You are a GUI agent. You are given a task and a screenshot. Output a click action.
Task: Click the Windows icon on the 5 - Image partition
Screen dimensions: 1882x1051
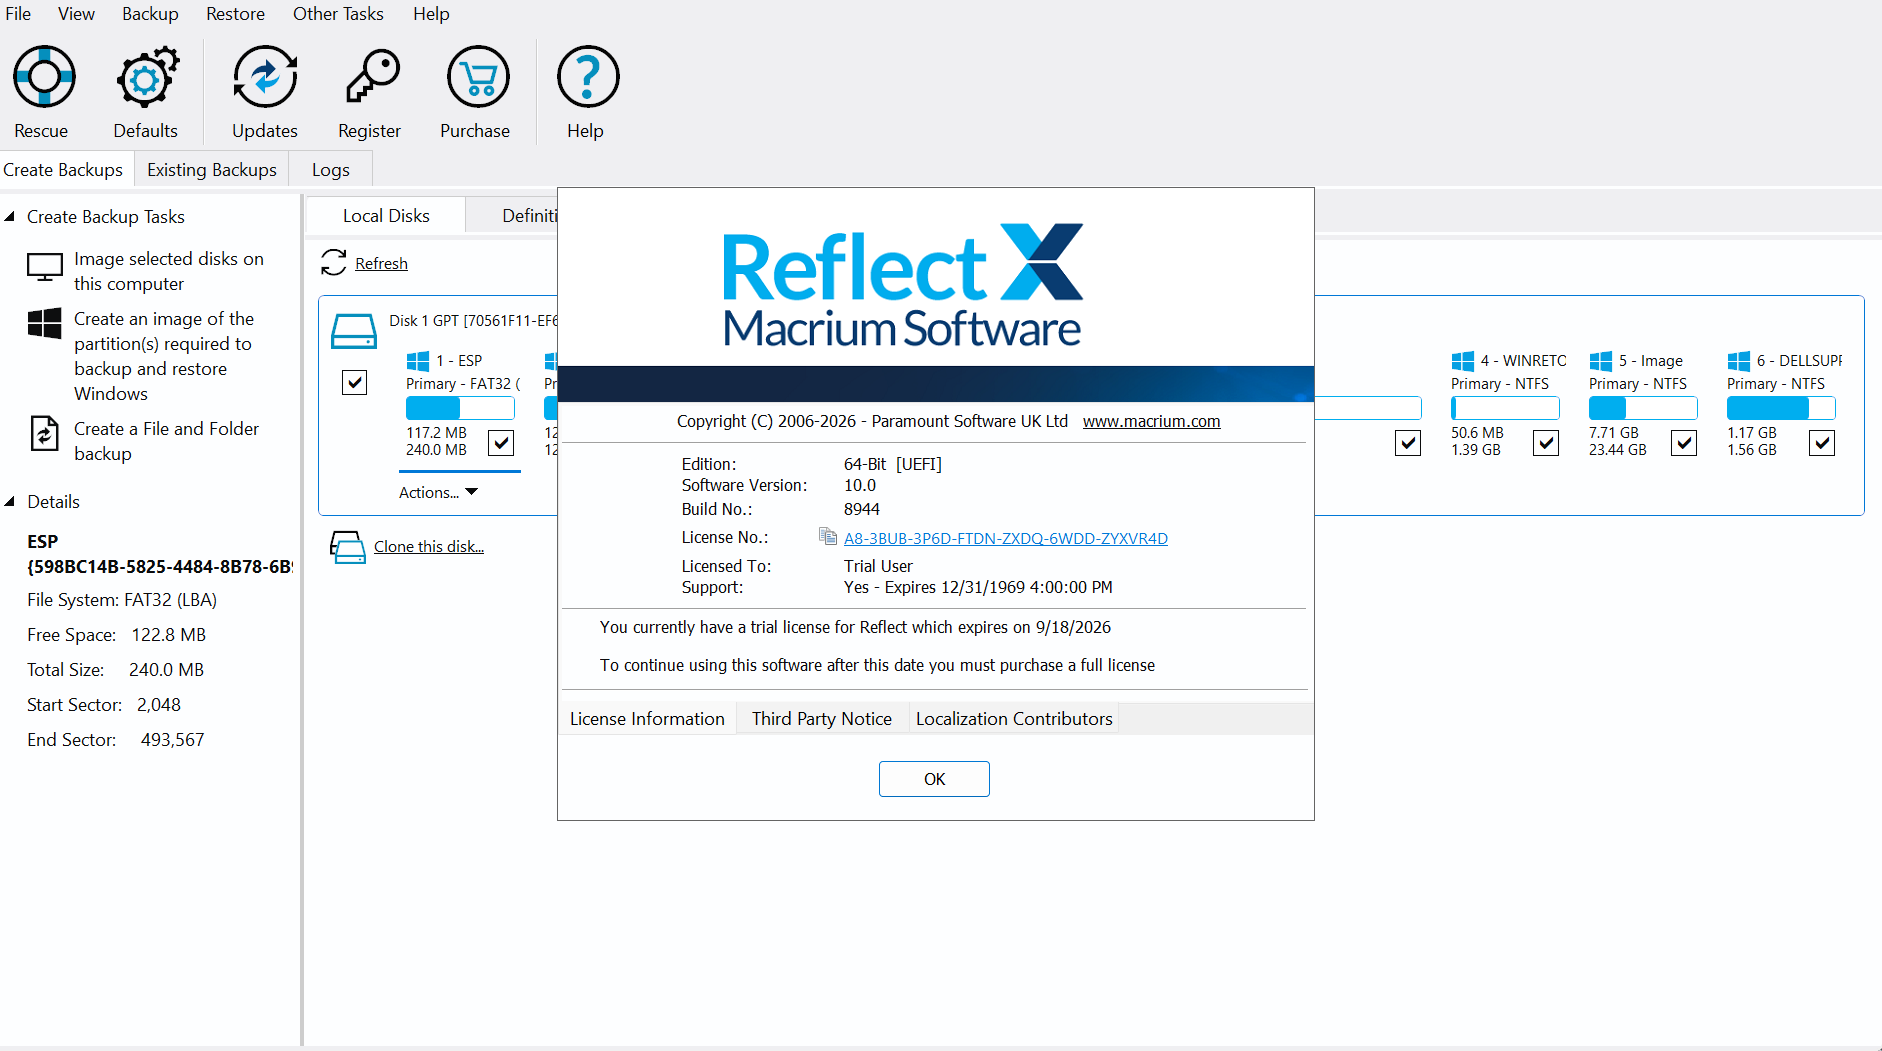[1601, 361]
